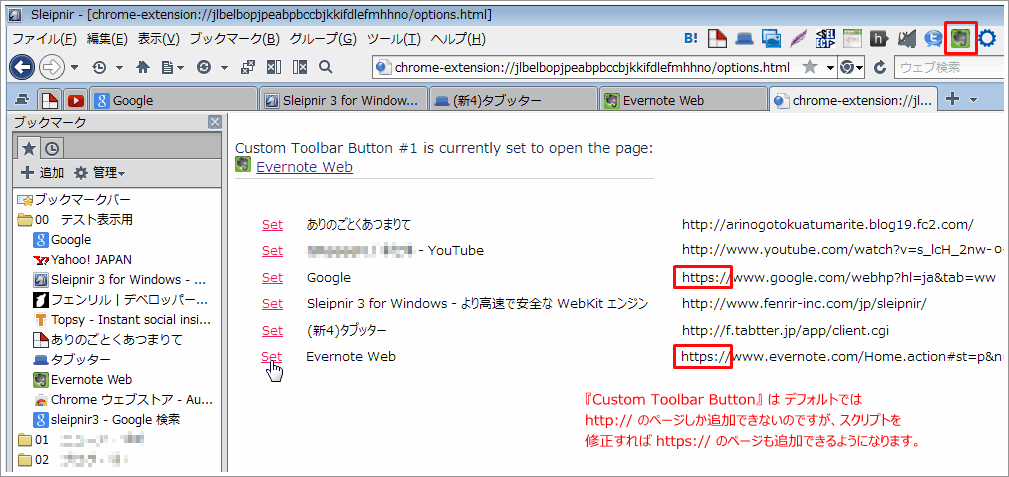Select the Chrome ウェブストア bookmark

coord(122,400)
